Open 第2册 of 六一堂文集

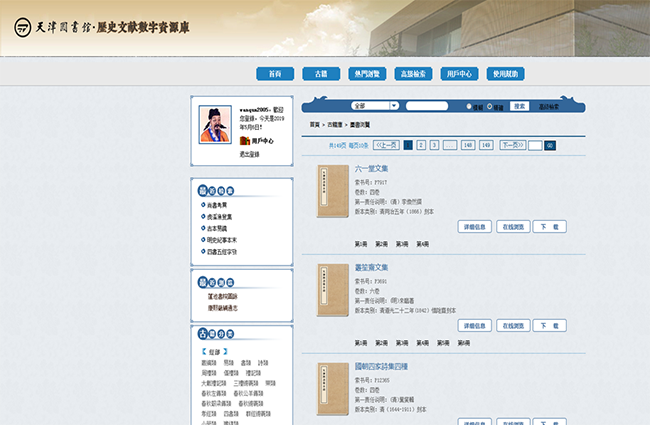click(x=381, y=244)
